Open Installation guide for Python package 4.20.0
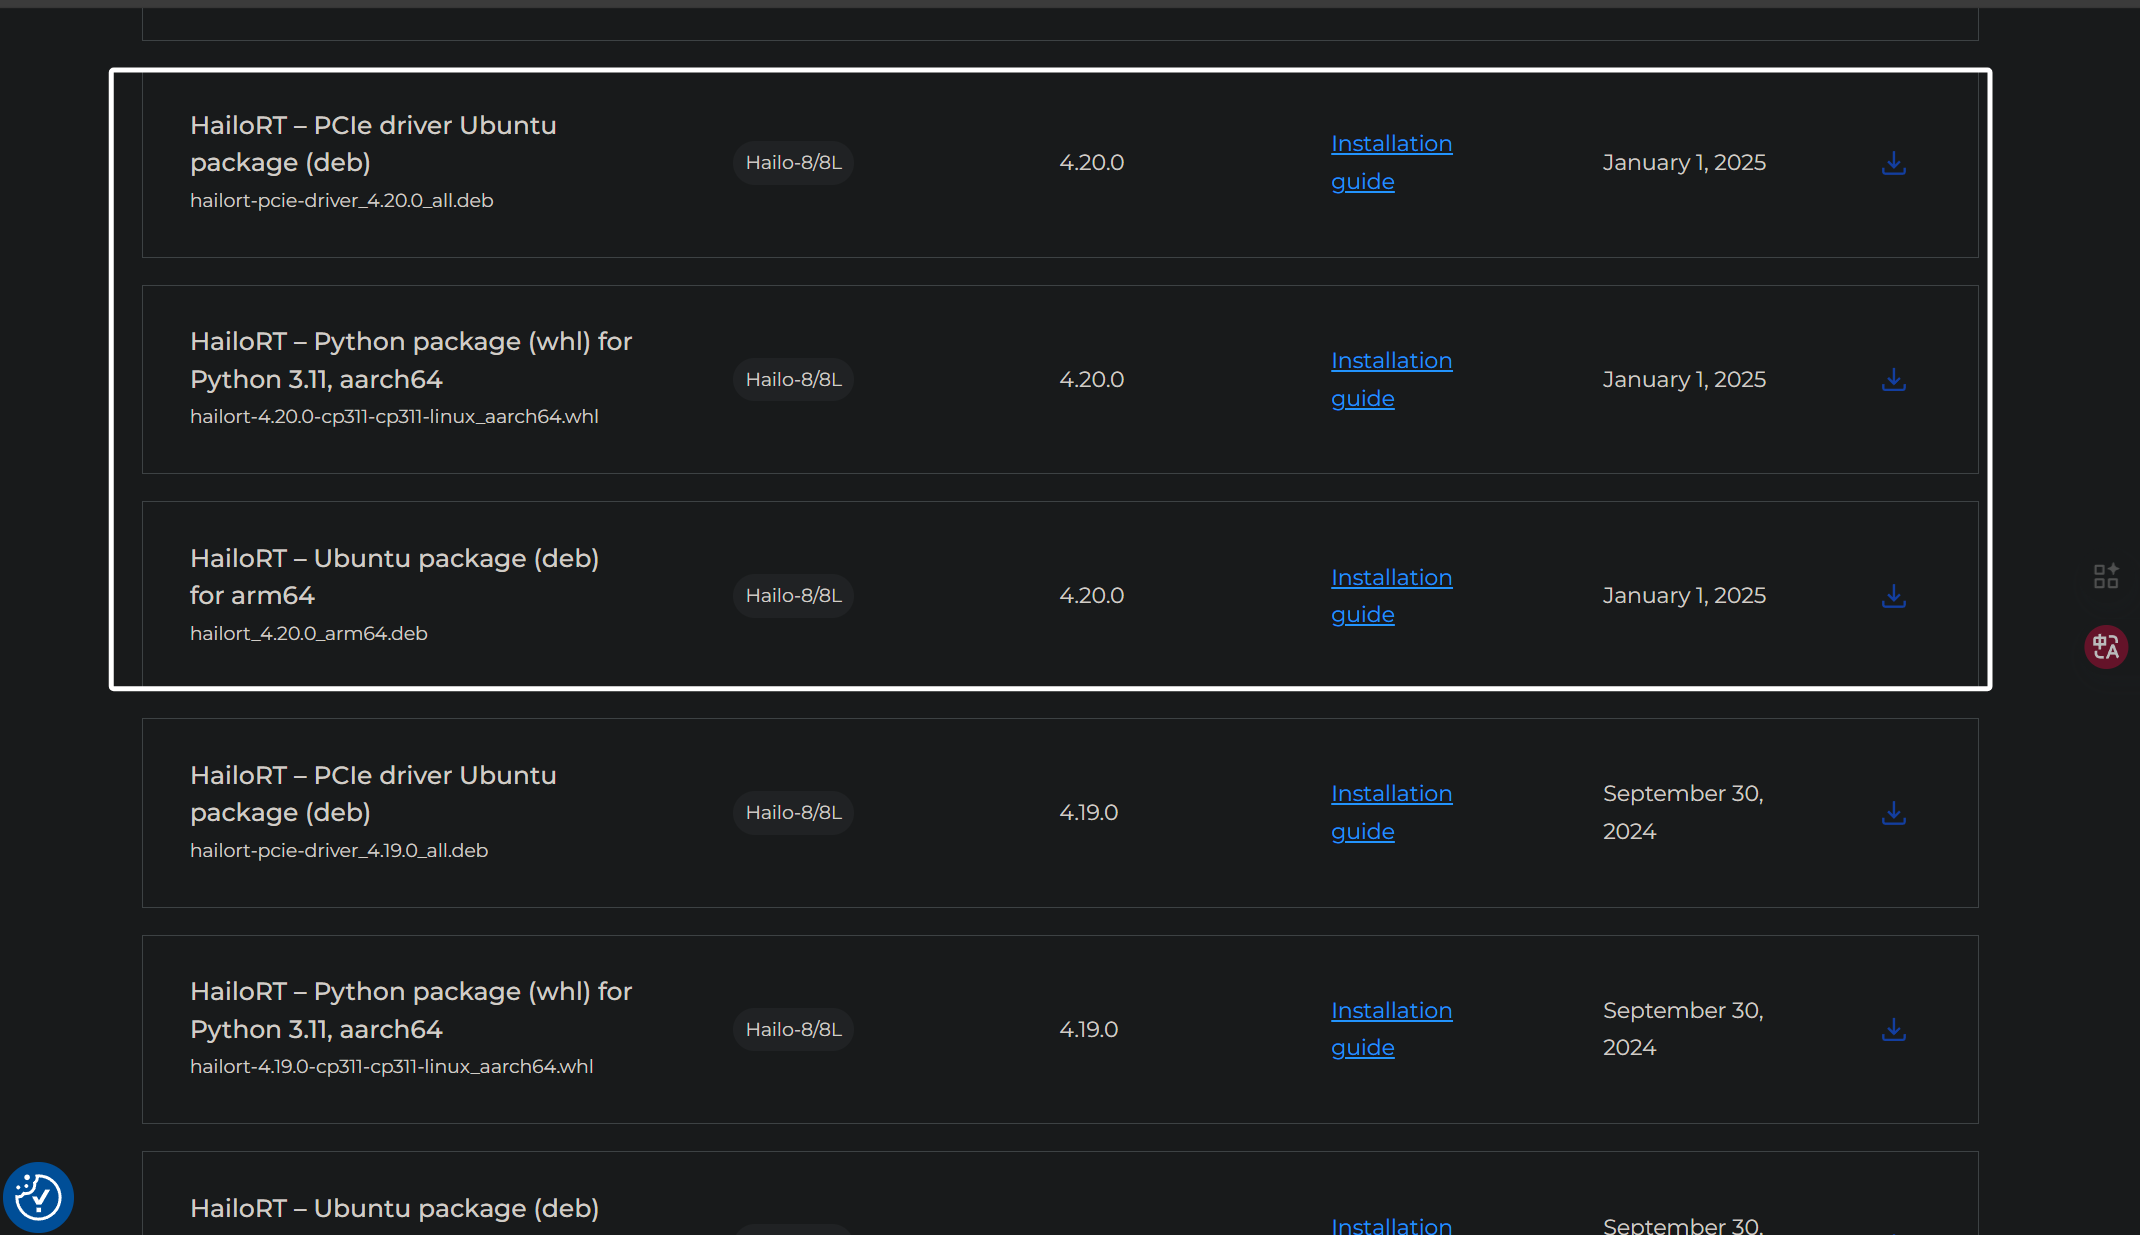 point(1391,380)
